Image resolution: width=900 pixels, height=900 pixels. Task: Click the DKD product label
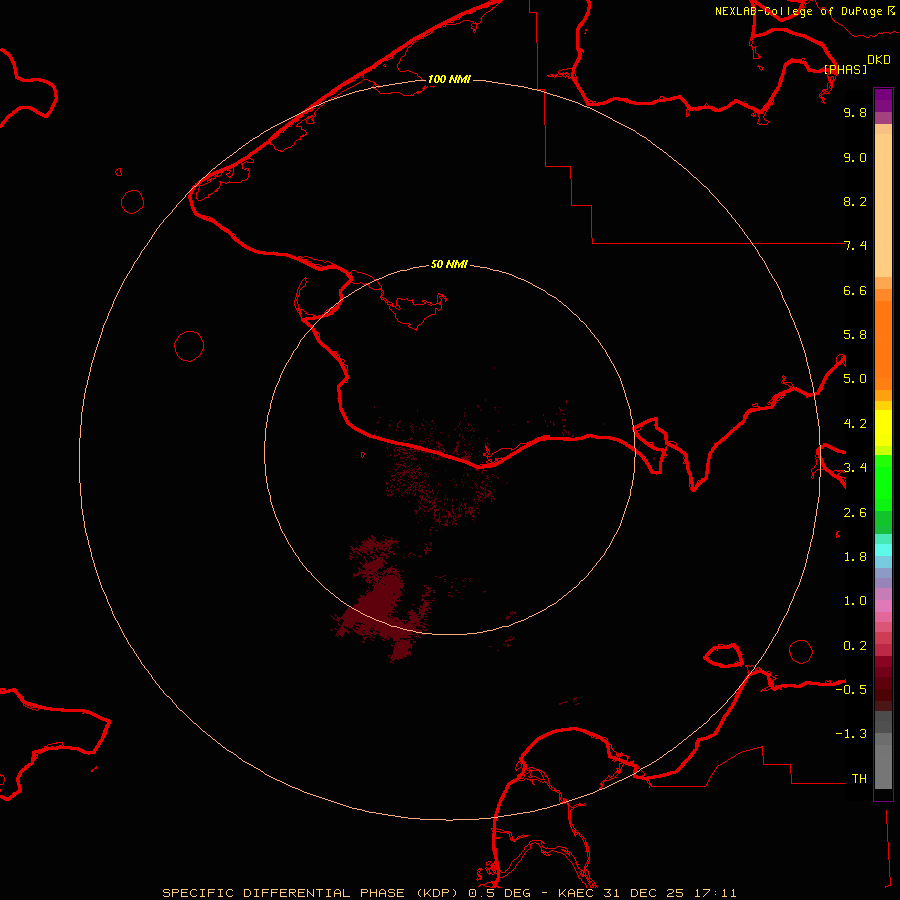[879, 60]
